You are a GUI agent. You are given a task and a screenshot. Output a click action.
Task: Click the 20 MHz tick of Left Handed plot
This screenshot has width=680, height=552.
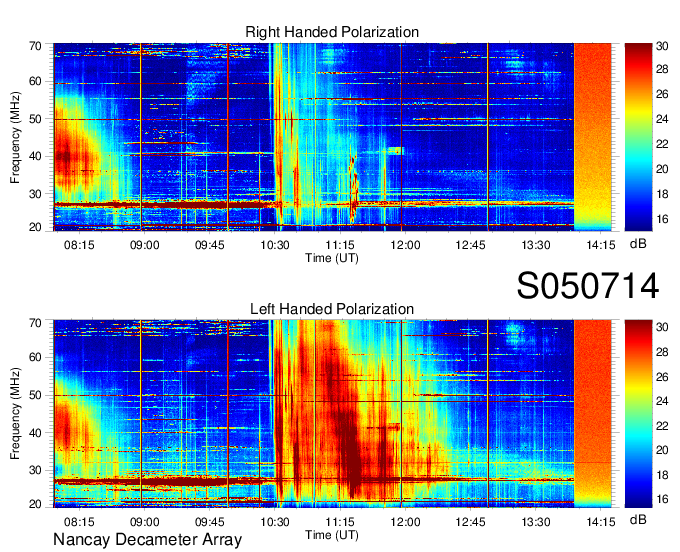click(x=35, y=504)
